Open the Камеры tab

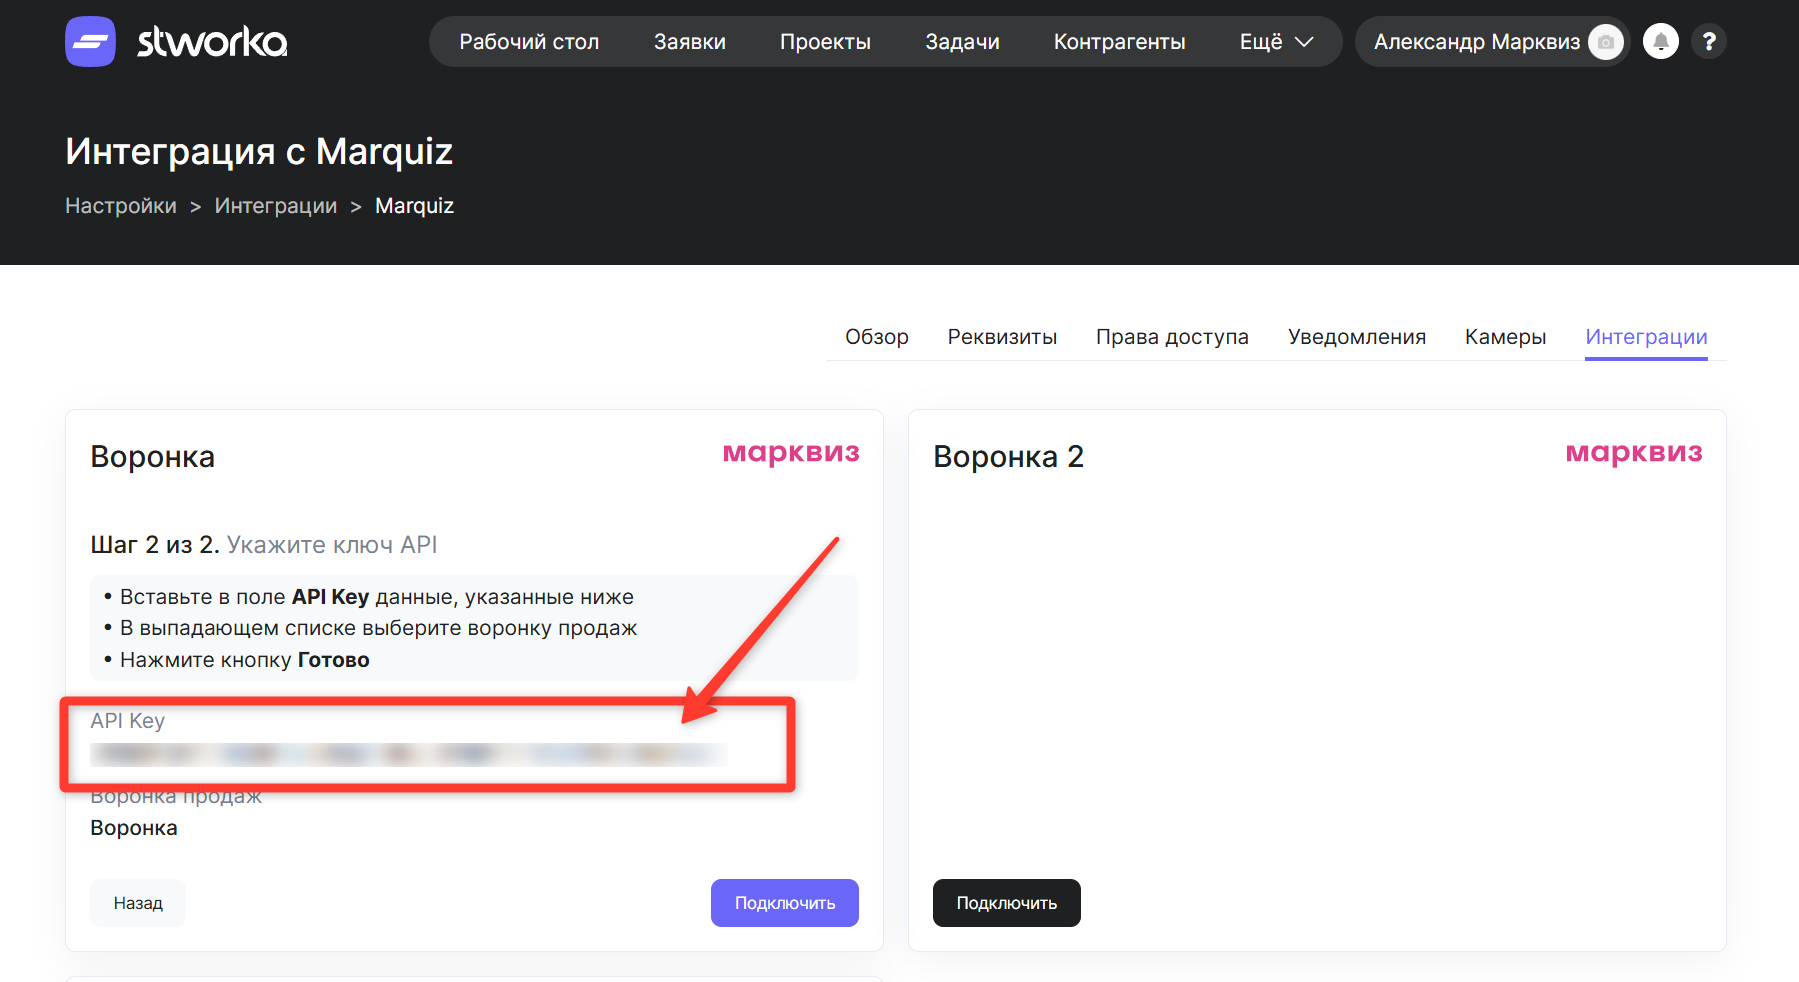(1505, 337)
